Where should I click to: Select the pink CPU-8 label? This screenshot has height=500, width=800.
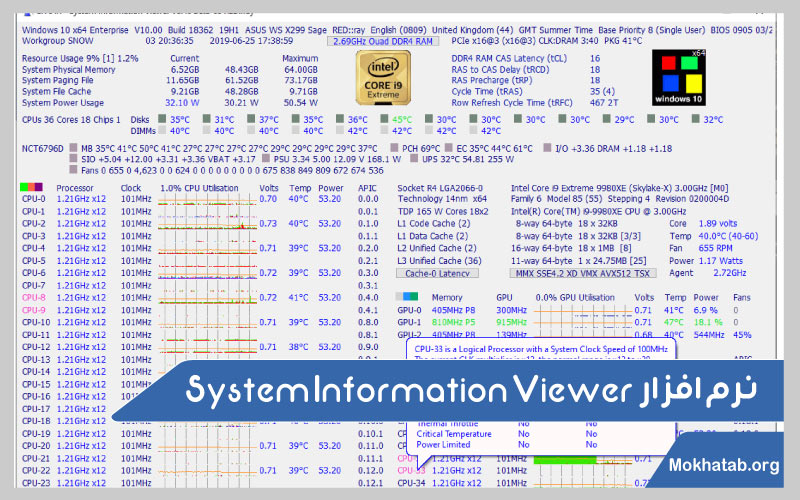point(34,297)
